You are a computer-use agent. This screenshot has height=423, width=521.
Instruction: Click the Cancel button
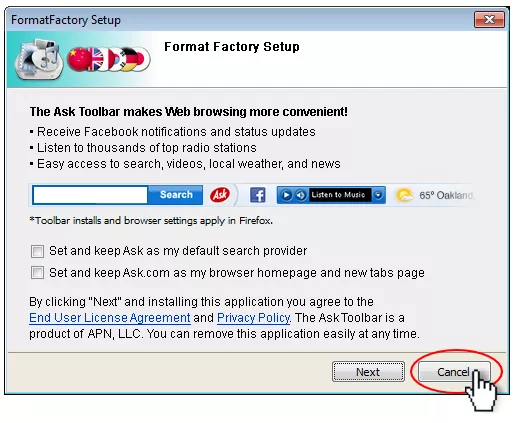pos(454,371)
